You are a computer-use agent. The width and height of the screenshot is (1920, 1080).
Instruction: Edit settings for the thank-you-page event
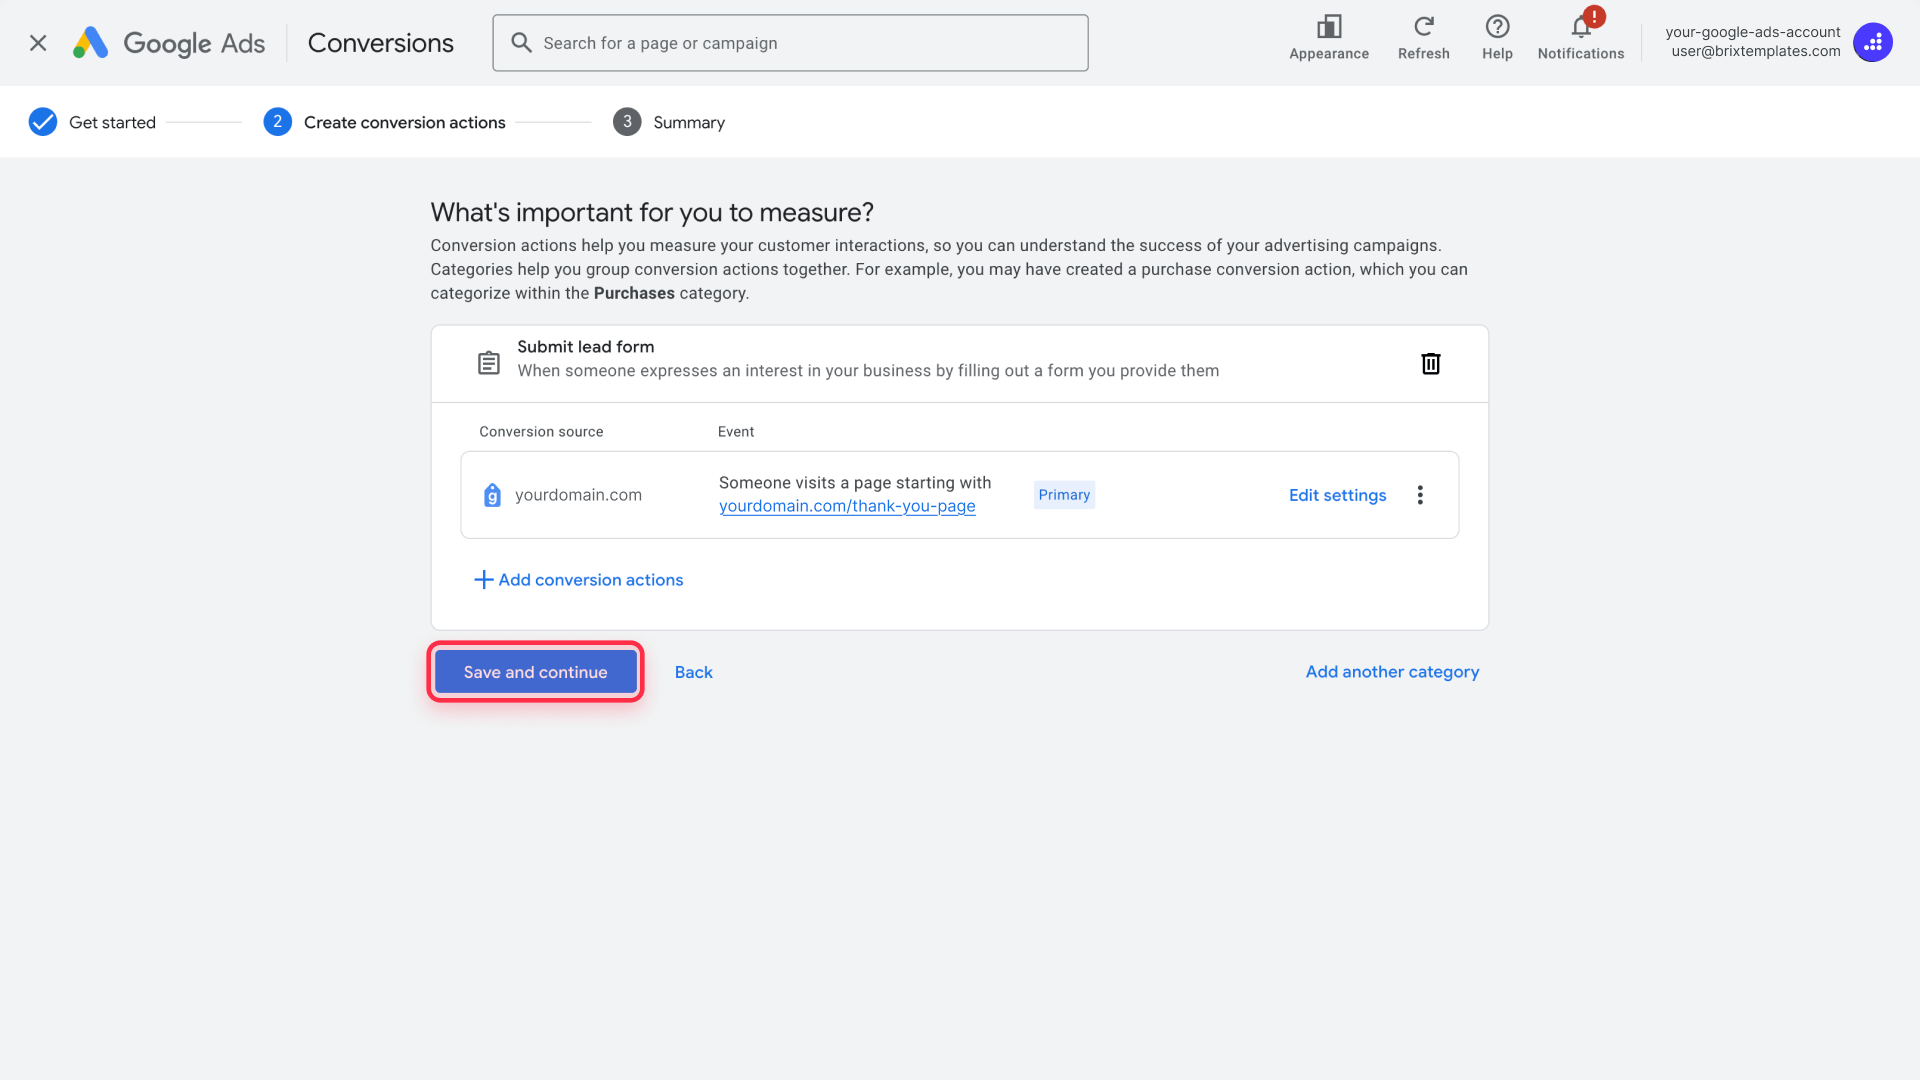pos(1337,494)
